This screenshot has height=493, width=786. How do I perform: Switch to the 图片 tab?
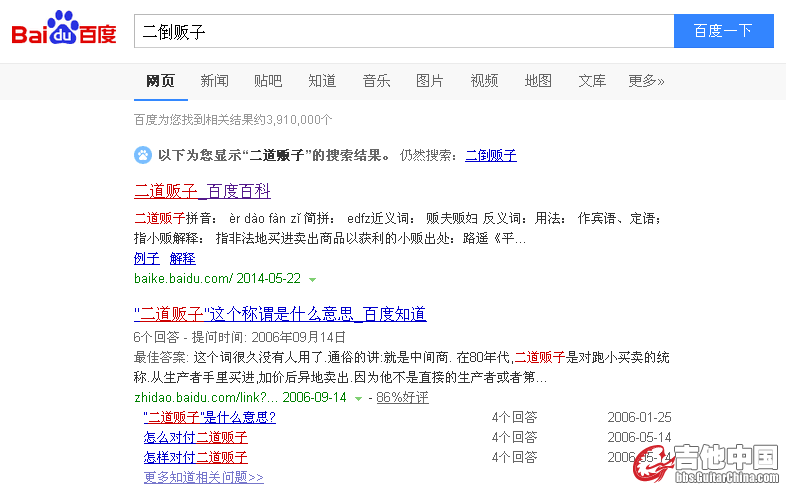point(430,81)
